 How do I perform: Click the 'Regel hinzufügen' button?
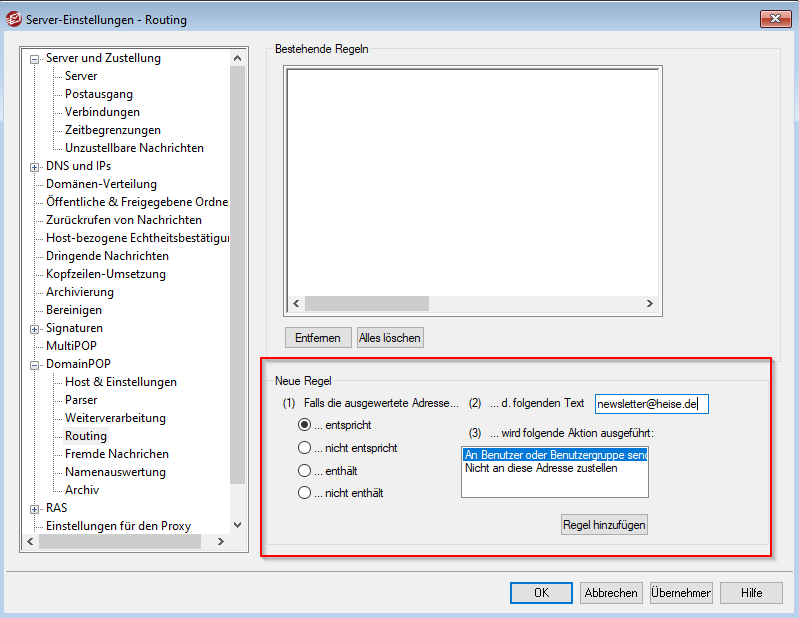(x=604, y=524)
